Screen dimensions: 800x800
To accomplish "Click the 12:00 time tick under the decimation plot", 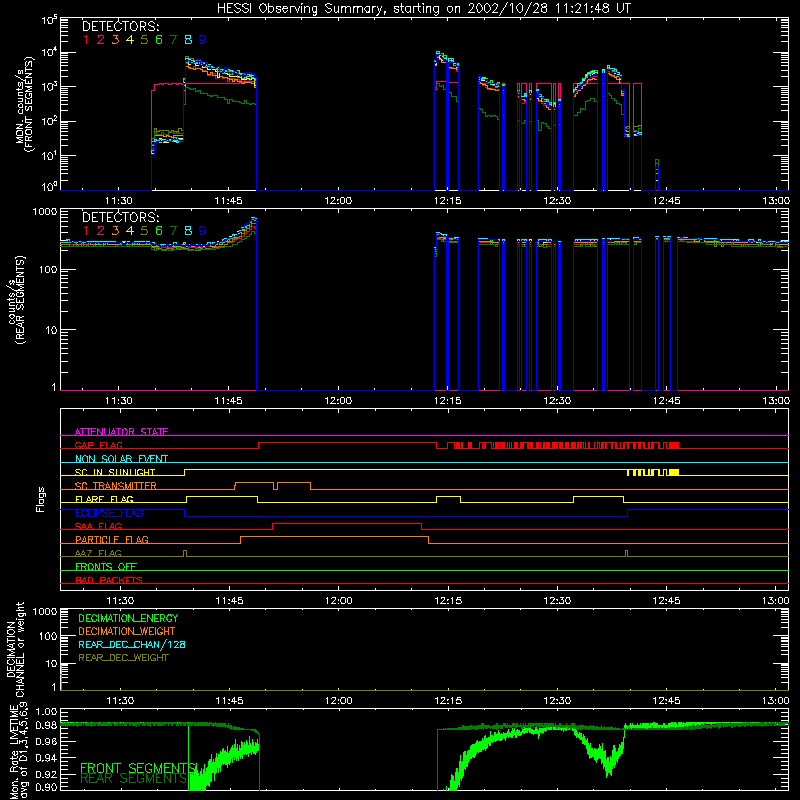I will pos(339,701).
